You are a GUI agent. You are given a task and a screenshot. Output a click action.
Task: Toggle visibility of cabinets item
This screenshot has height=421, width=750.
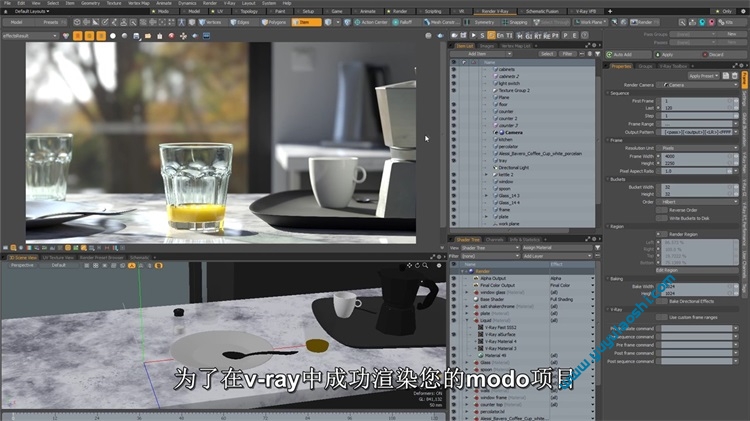pos(453,69)
